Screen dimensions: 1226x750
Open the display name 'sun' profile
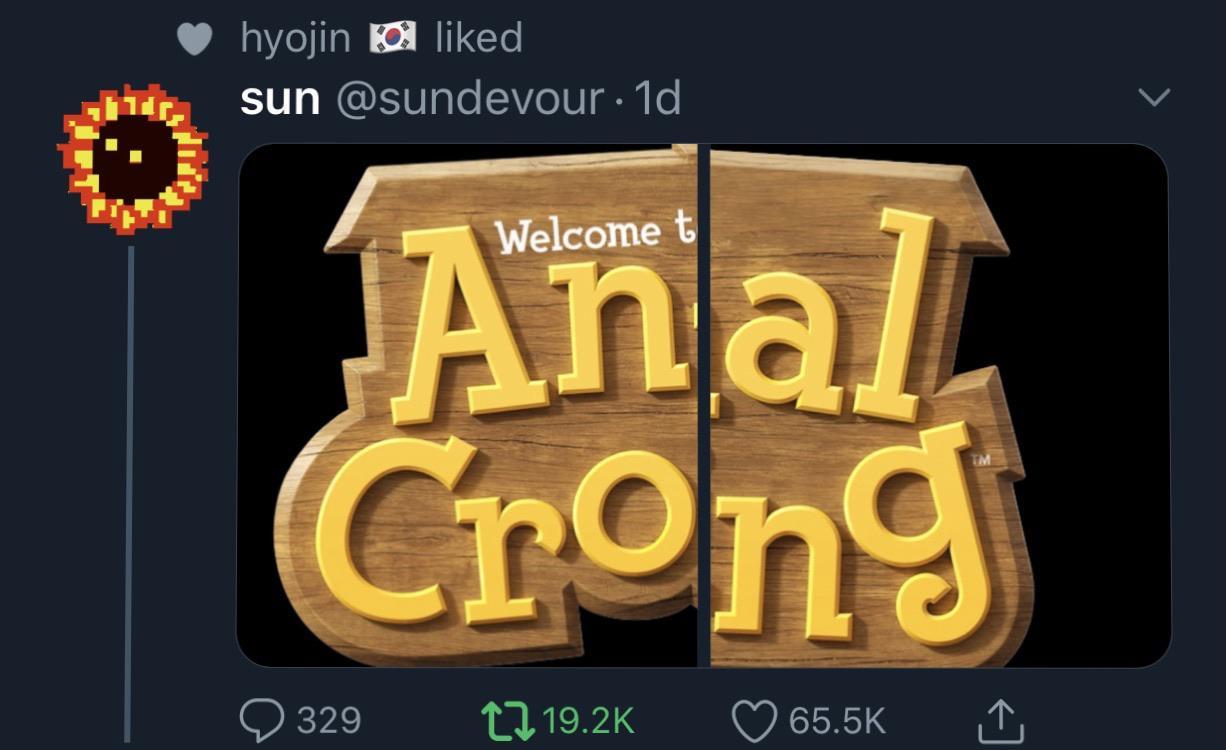click(280, 98)
